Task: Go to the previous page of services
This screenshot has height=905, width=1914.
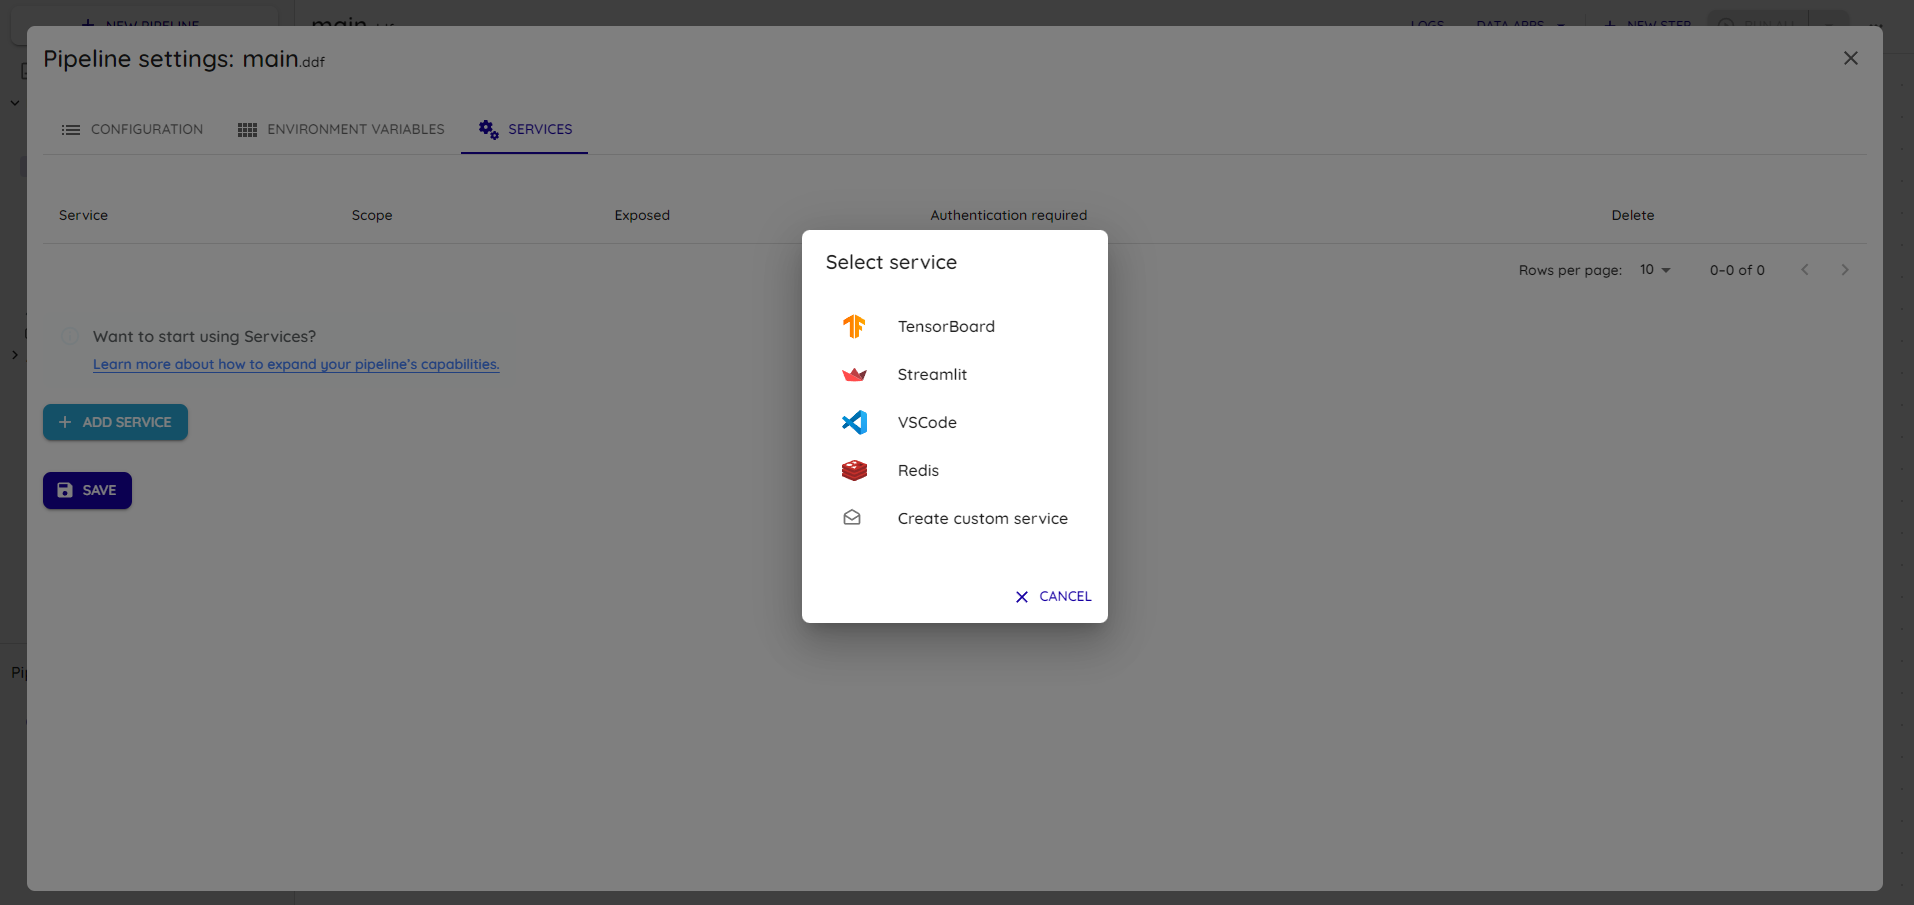Action: [x=1805, y=270]
